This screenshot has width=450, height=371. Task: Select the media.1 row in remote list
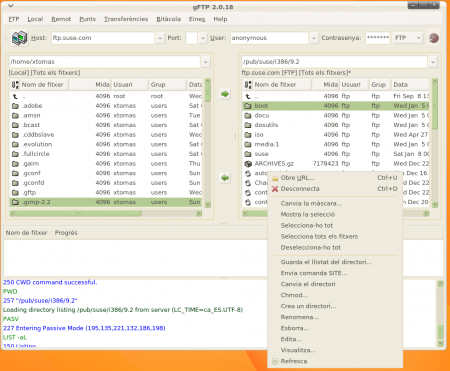pos(336,144)
